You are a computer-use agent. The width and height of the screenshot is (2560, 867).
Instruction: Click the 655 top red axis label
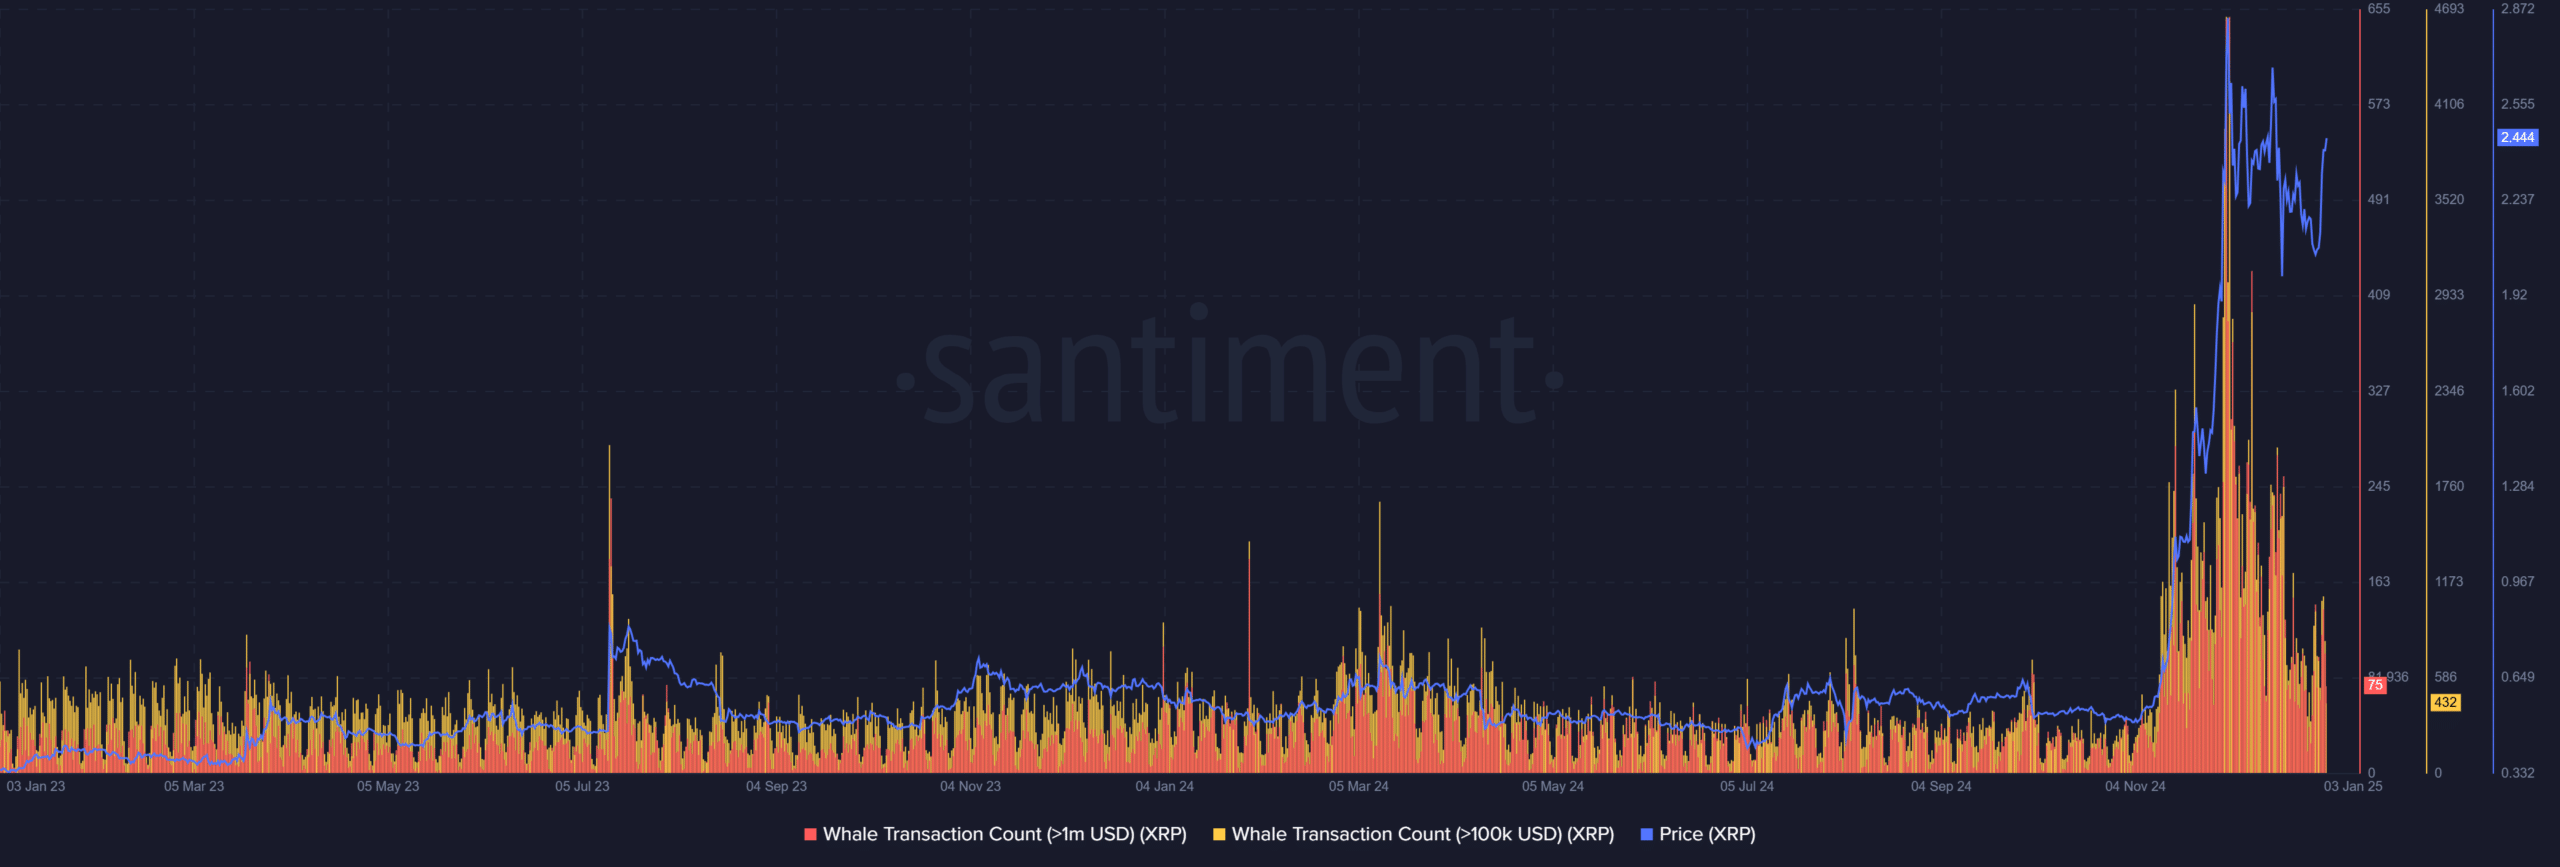[2378, 9]
